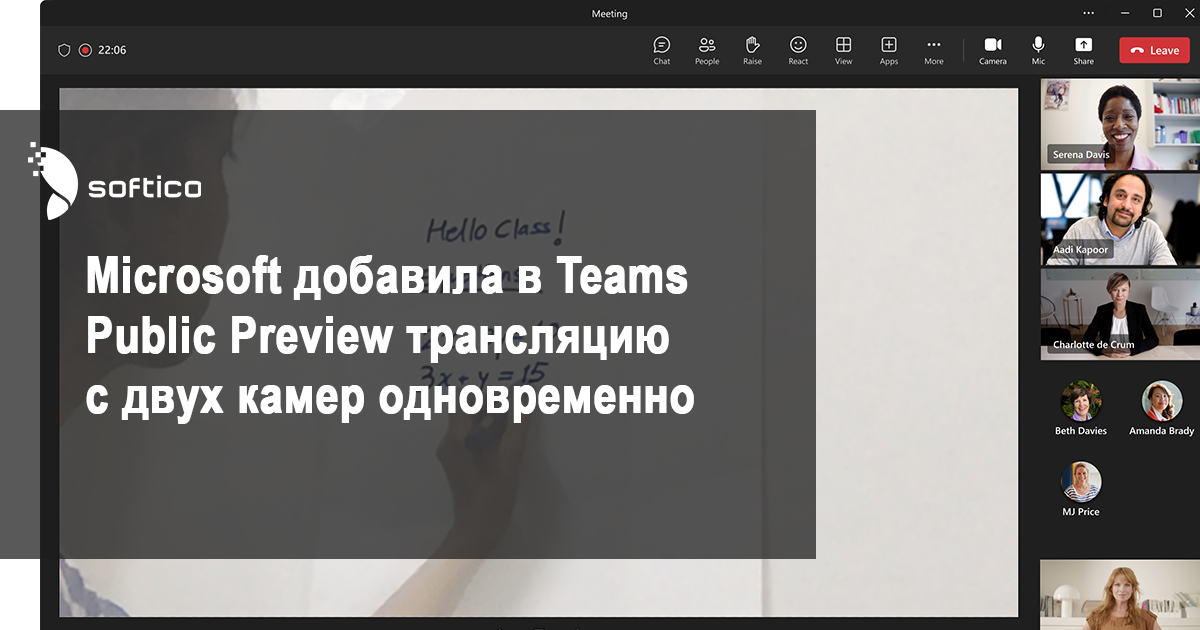The width and height of the screenshot is (1200, 630).
Task: Click Amanda Brady avatar
Action: pyautogui.click(x=1161, y=401)
